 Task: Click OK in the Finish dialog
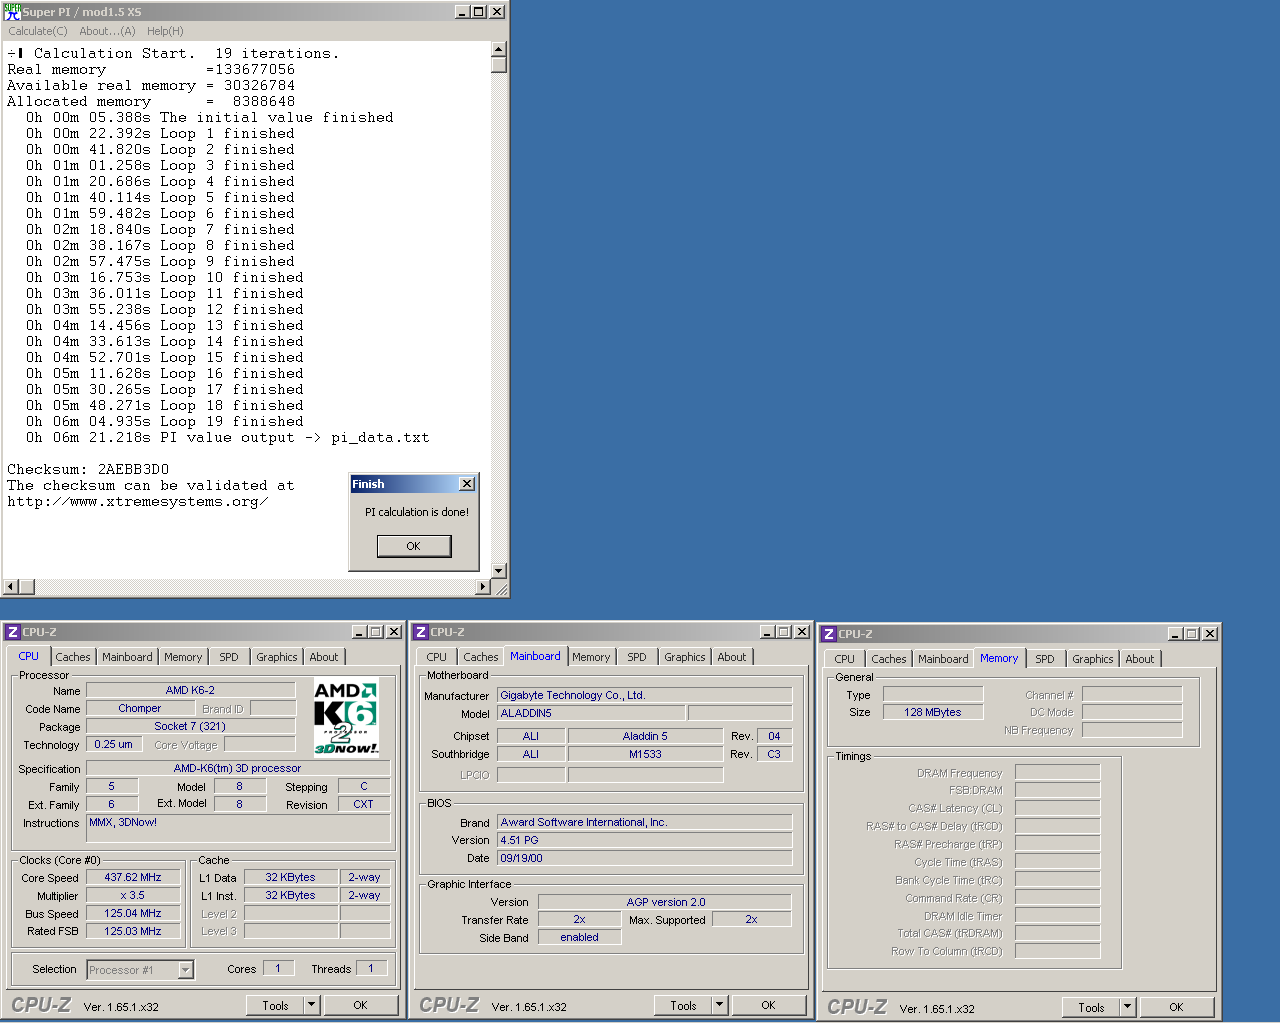413,546
